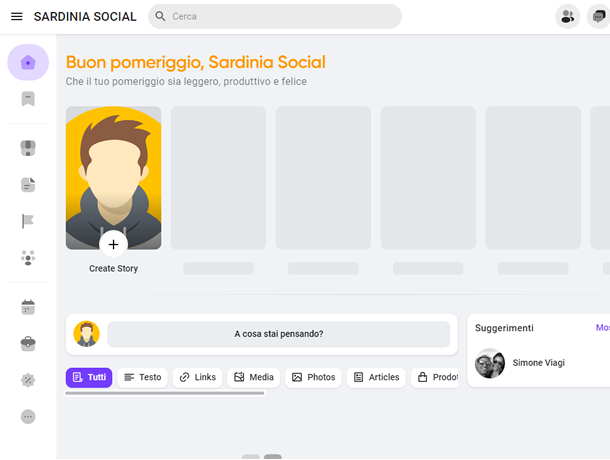
Task: Expand more options with the ellipsis icon
Action: click(x=28, y=417)
